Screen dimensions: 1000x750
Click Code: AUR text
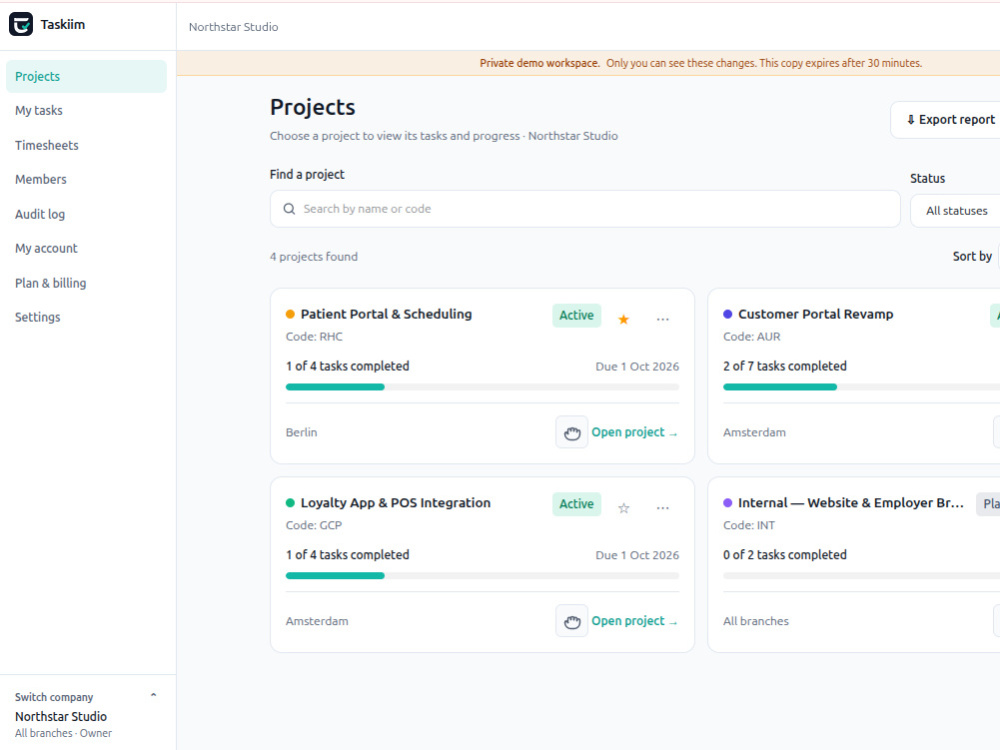pyautogui.click(x=751, y=337)
